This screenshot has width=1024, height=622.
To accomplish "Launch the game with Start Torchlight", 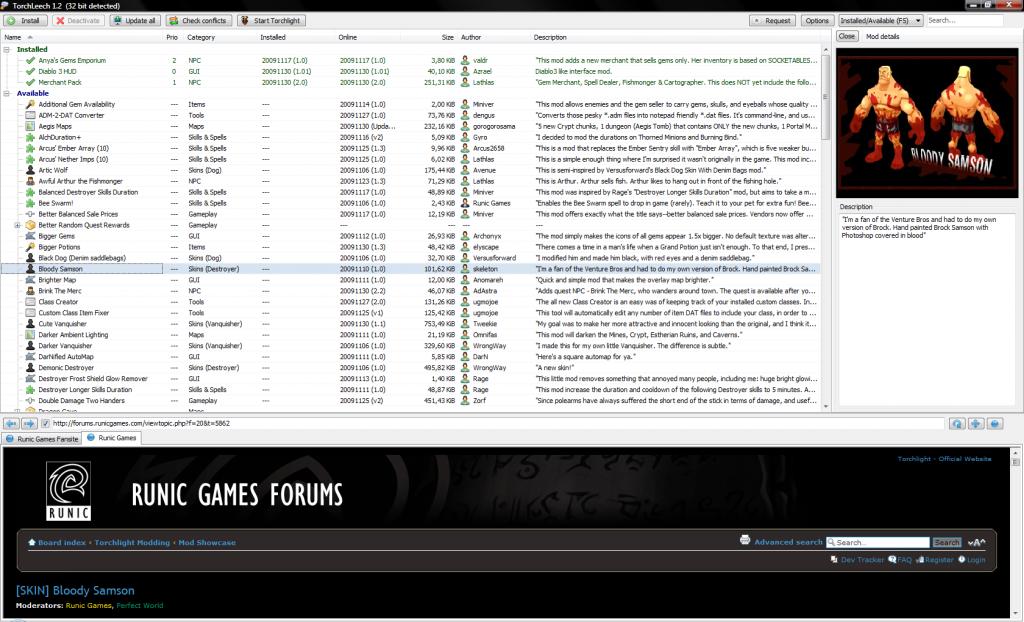I will click(x=271, y=20).
